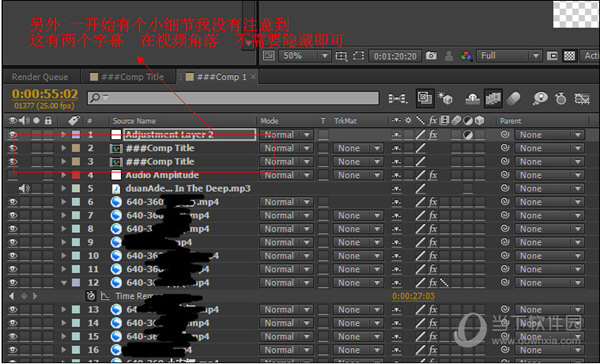The image size is (600, 364).
Task: Enable motion blur for the composition
Action: pyautogui.click(x=512, y=99)
